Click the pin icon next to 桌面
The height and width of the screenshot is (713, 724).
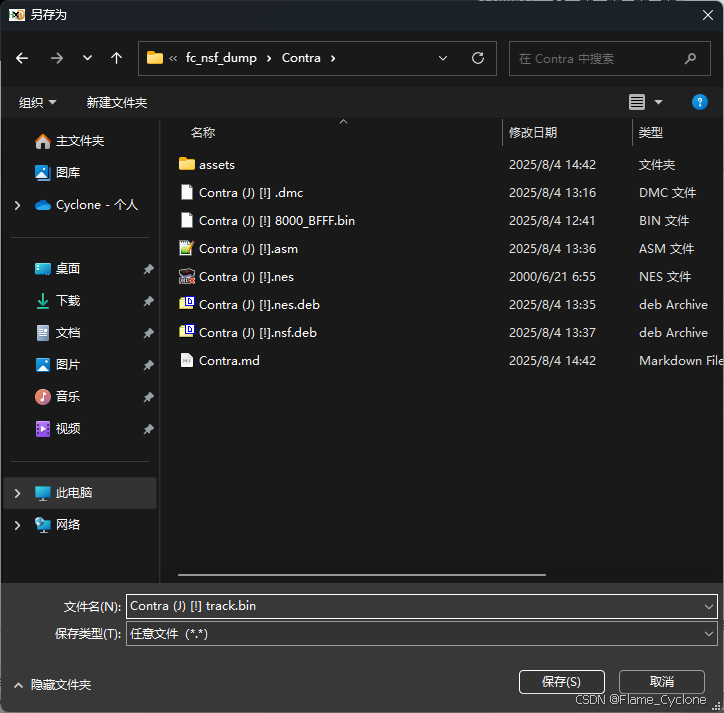(148, 269)
